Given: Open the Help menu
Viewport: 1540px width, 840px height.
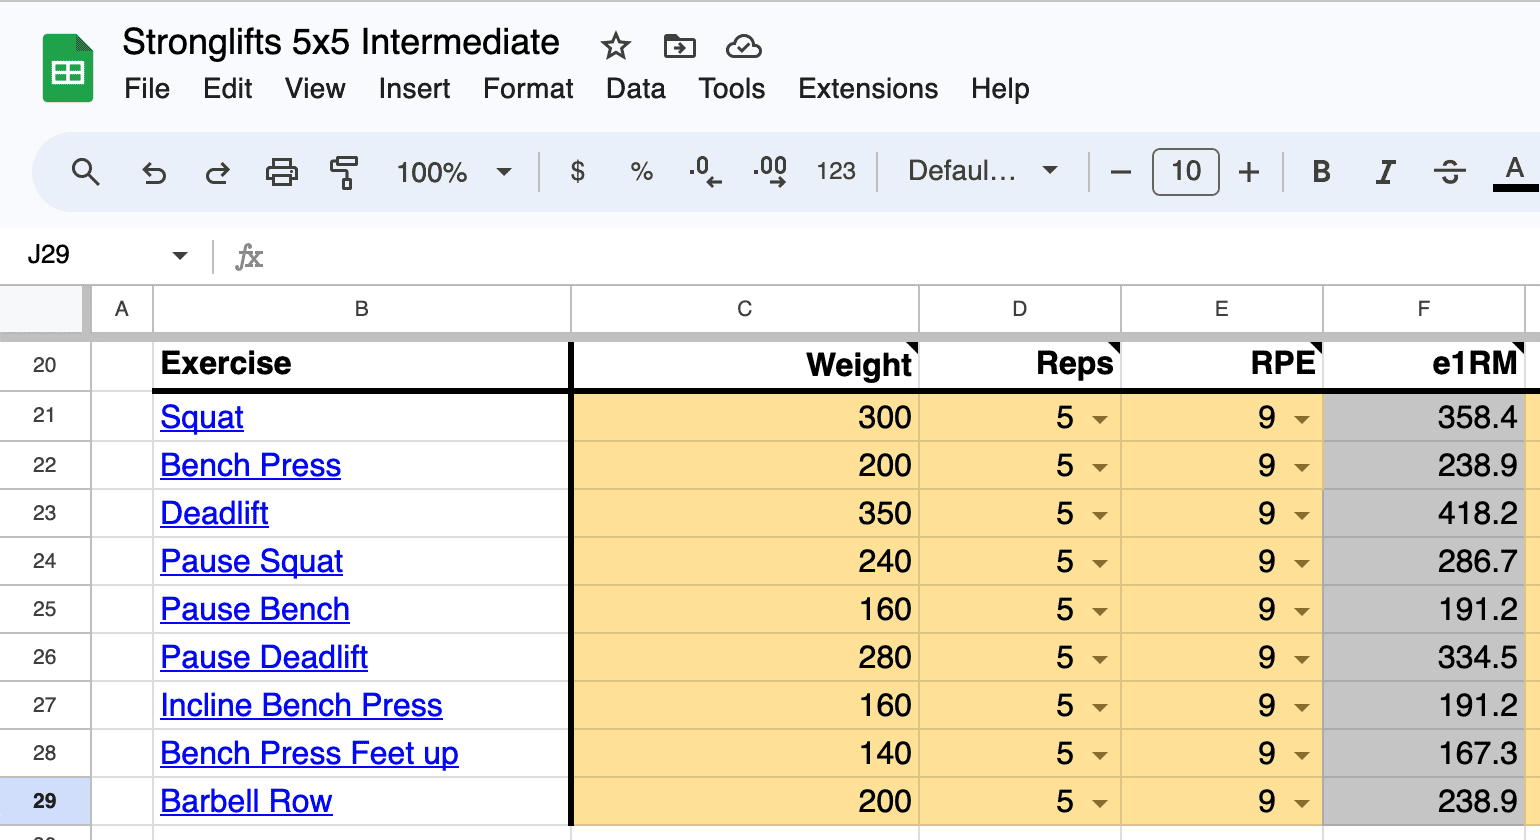Looking at the screenshot, I should coord(1000,89).
